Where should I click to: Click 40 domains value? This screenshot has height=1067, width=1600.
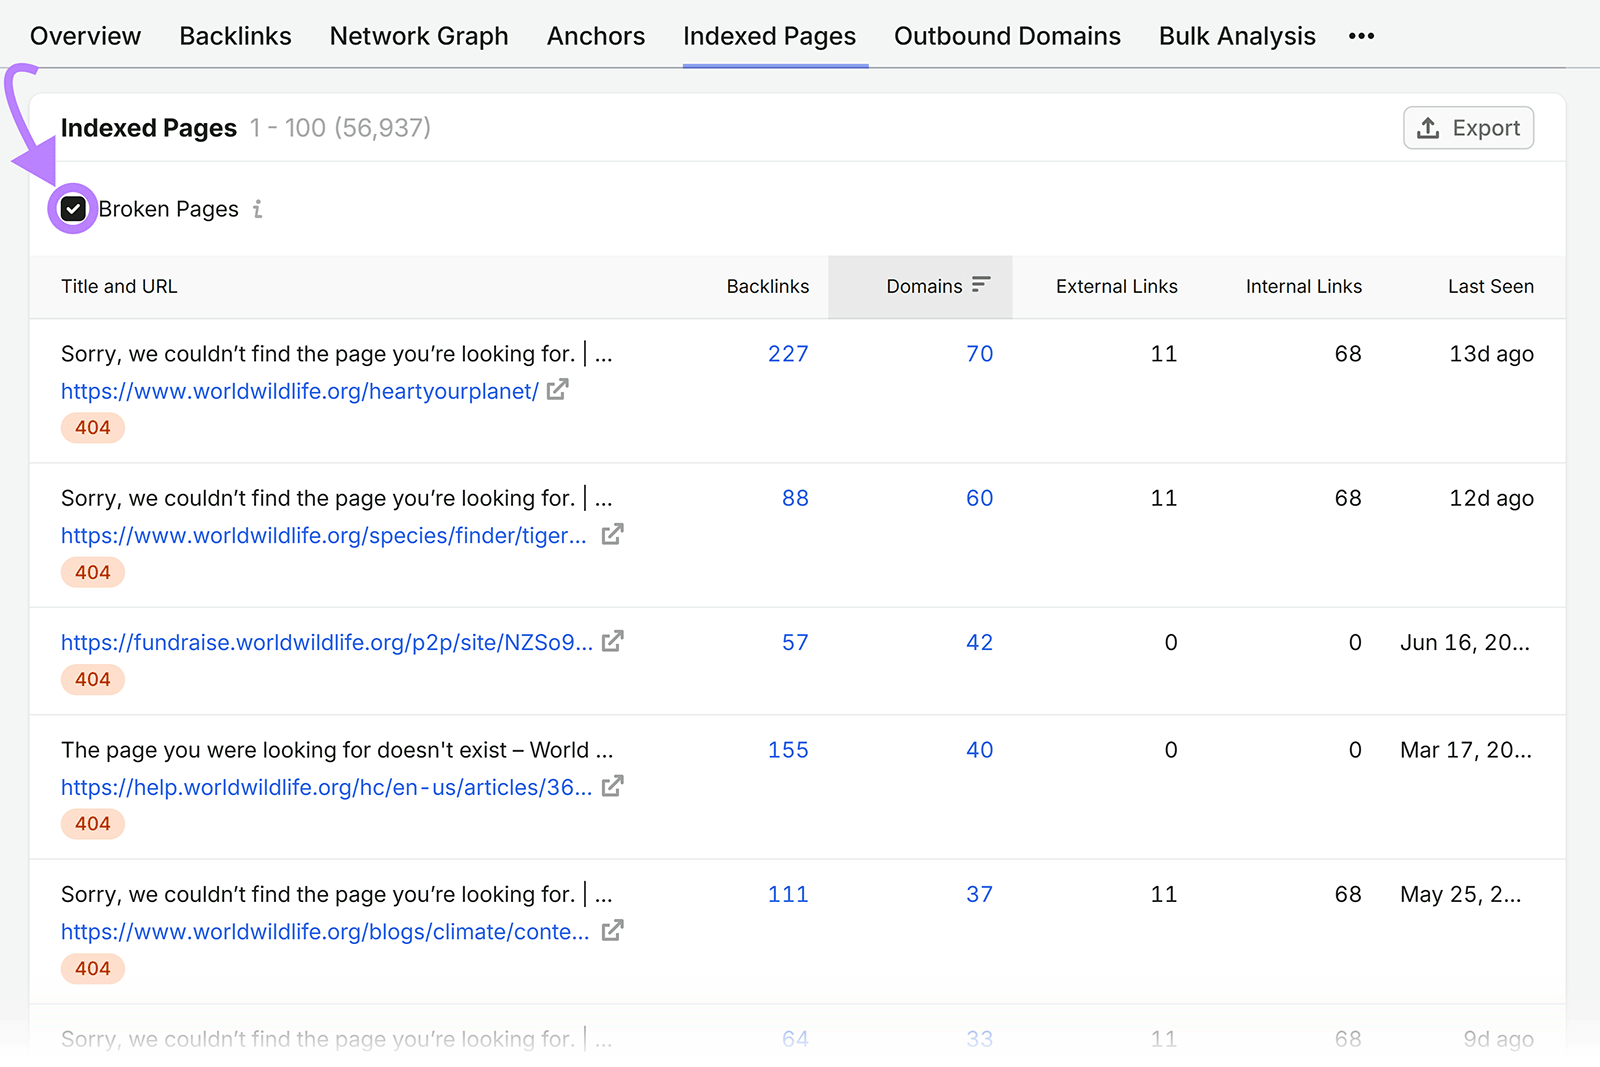pyautogui.click(x=980, y=750)
